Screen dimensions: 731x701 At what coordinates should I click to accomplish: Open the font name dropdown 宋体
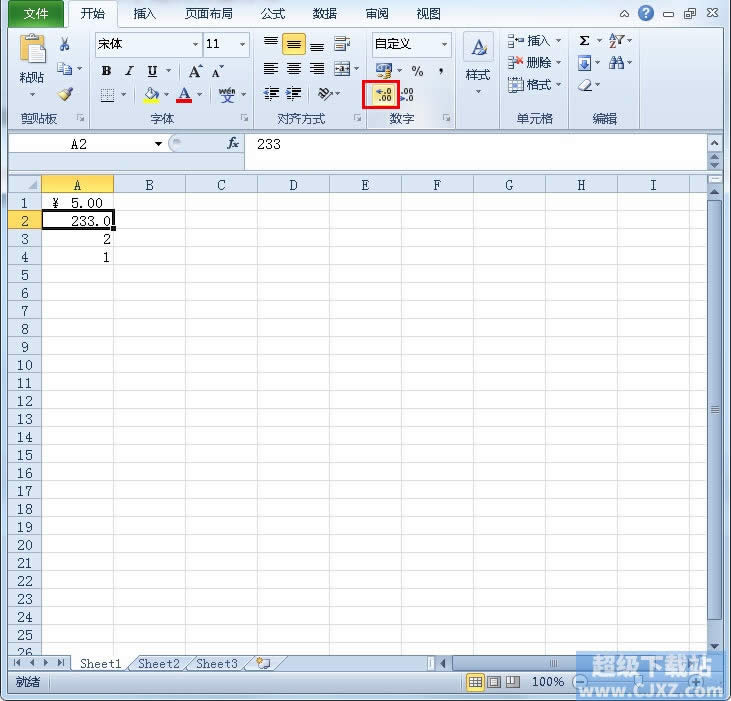(195, 44)
